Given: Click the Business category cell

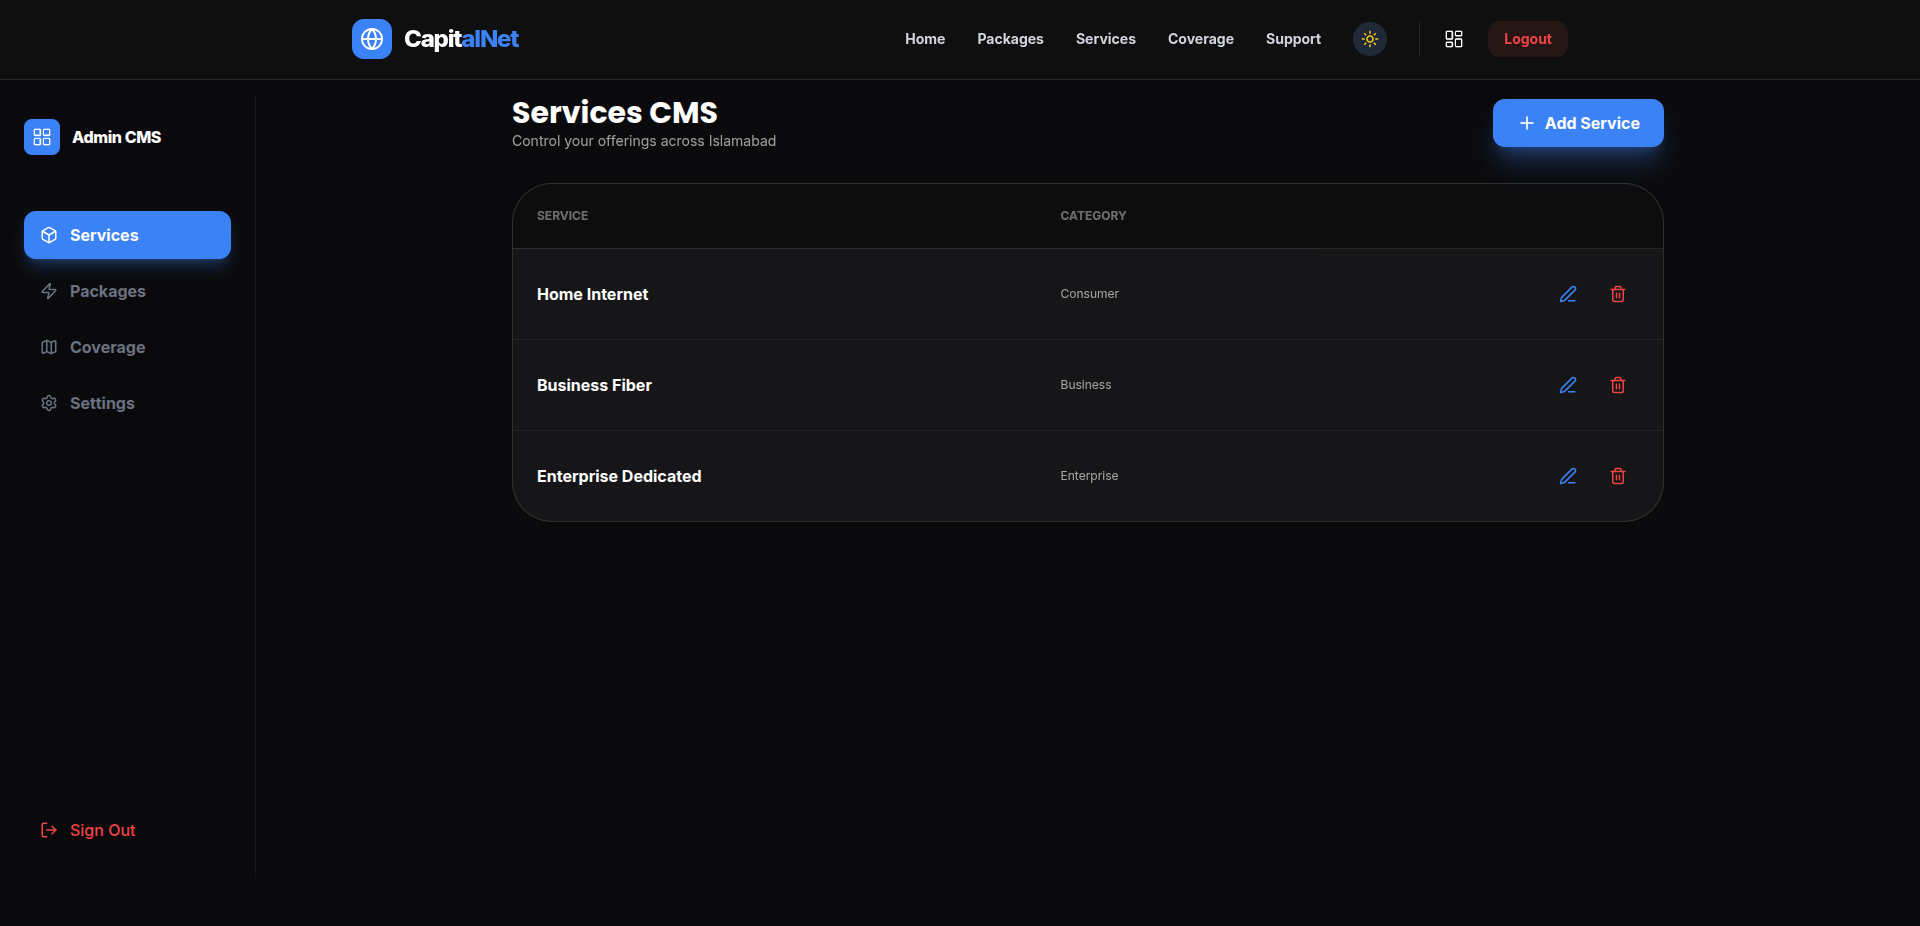Looking at the screenshot, I should [x=1085, y=385].
